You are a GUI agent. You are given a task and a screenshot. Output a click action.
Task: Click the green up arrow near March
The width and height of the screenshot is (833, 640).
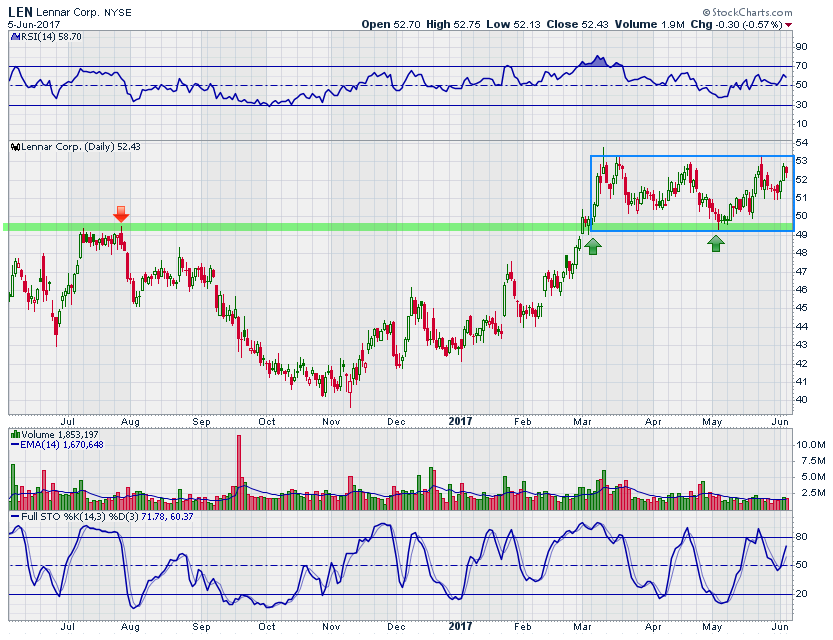pyautogui.click(x=592, y=245)
